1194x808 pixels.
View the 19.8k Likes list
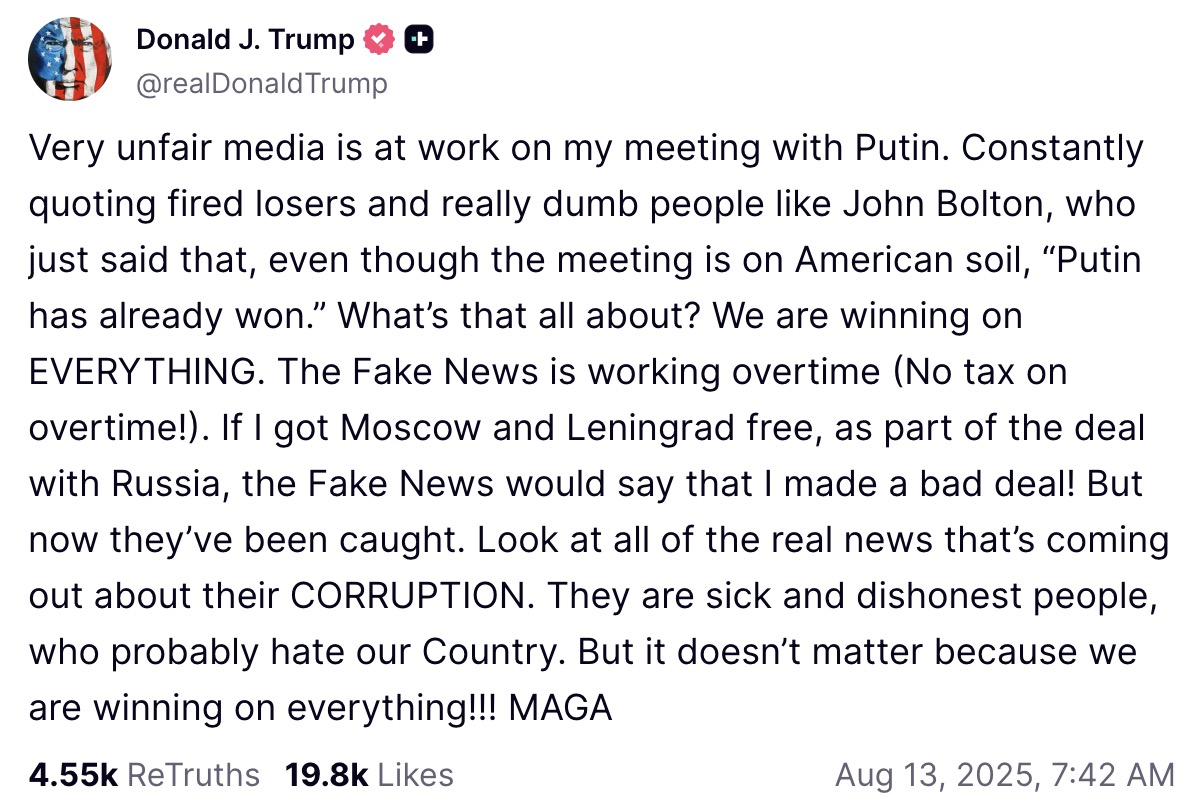point(369,774)
